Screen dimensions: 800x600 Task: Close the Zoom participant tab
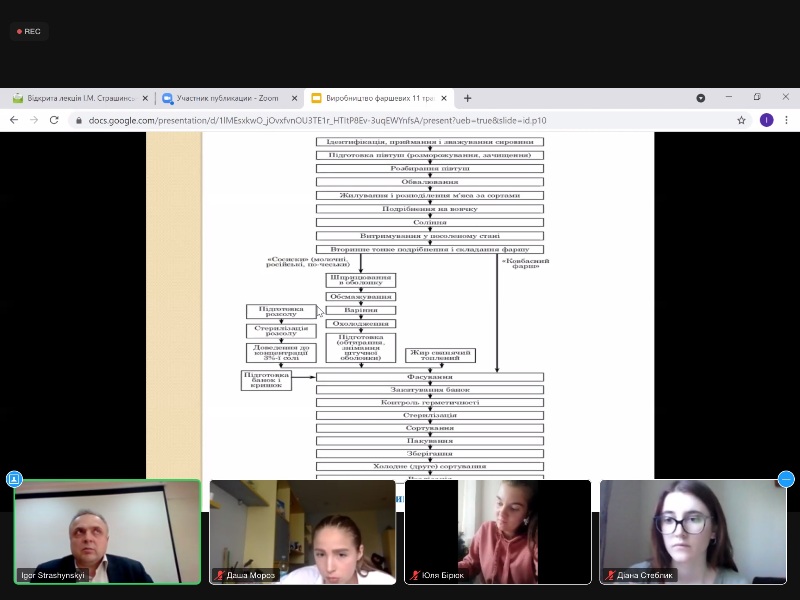(294, 98)
